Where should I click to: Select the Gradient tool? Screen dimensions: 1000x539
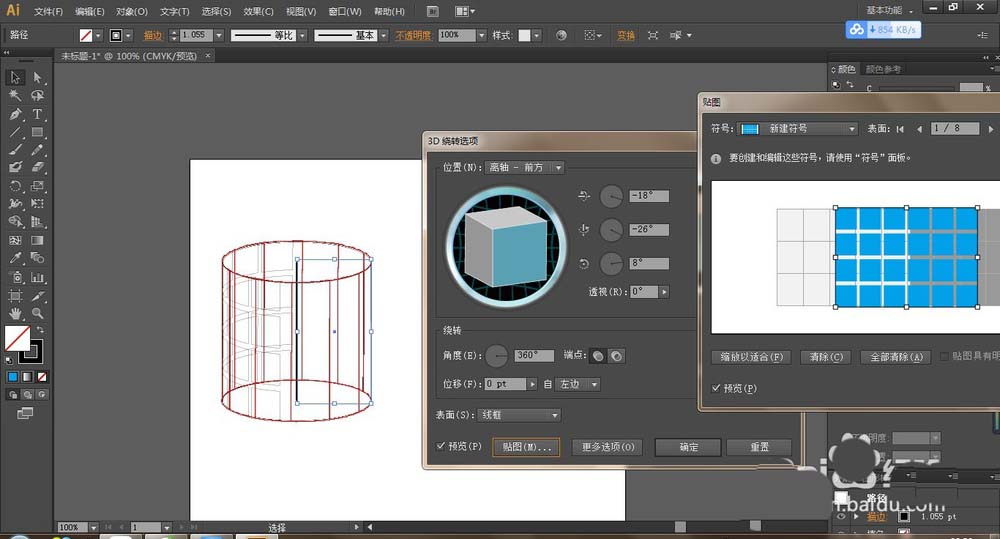(38, 240)
